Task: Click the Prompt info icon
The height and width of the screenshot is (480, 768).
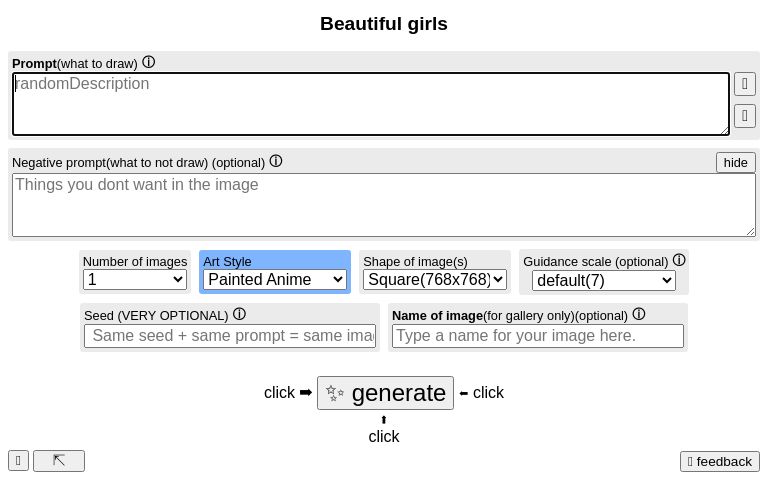Action: [x=149, y=62]
